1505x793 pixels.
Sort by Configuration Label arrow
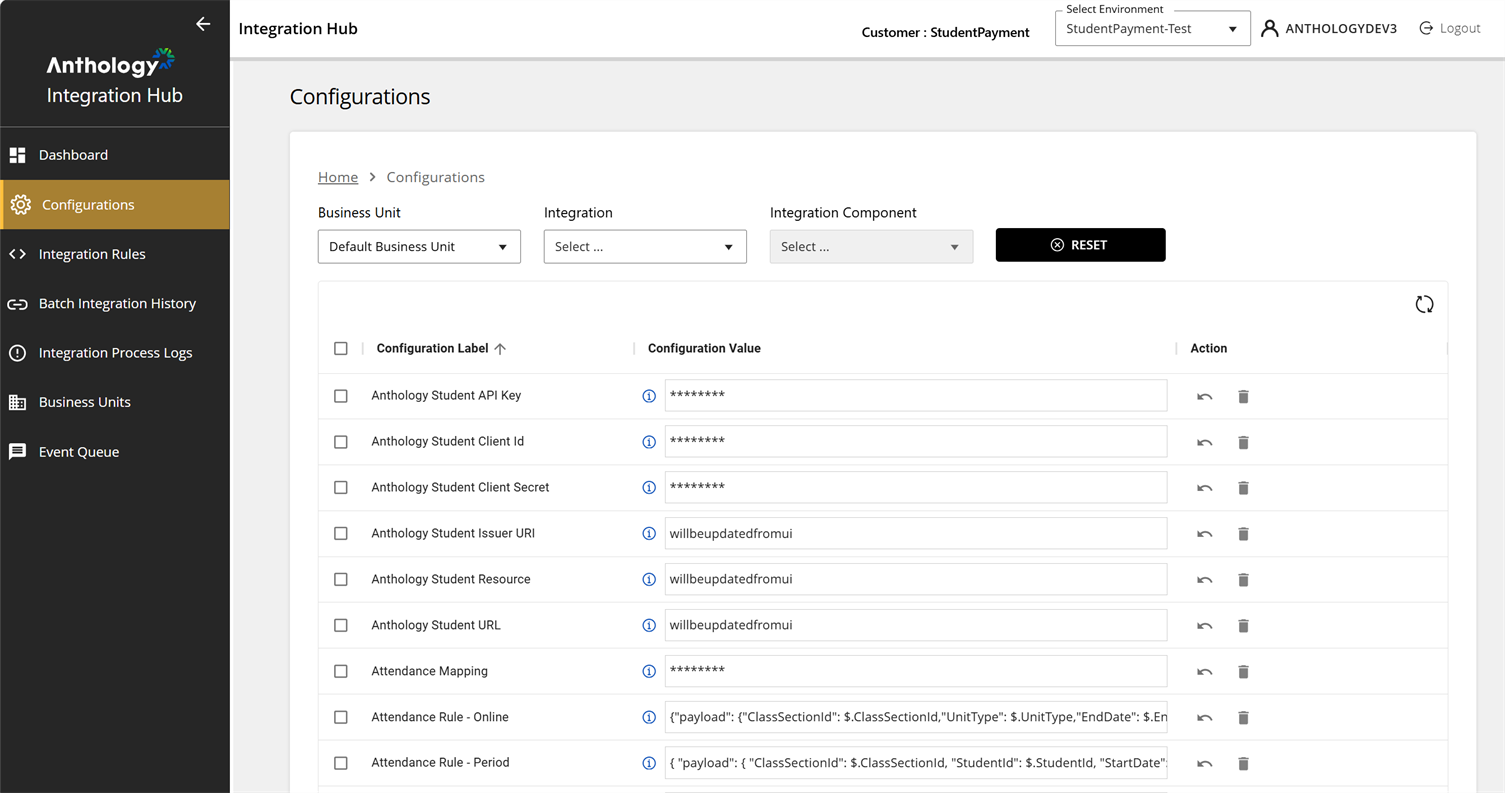tap(500, 349)
